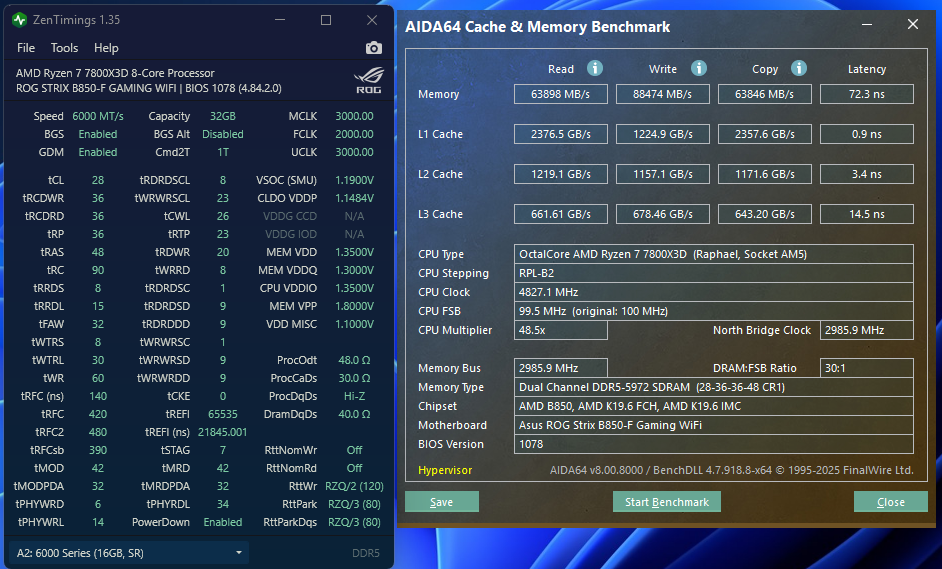Click the tREFI value 65535
The height and width of the screenshot is (569, 942).
pos(223,414)
